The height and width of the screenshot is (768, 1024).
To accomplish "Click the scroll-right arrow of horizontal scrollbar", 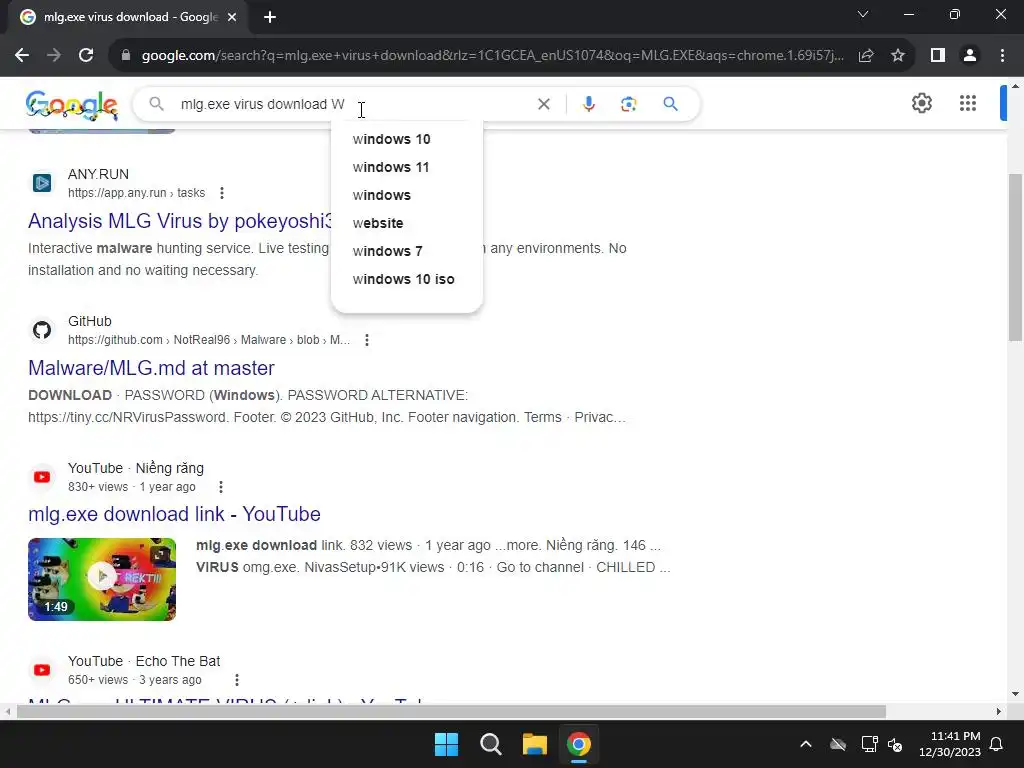I will pyautogui.click(x=999, y=711).
